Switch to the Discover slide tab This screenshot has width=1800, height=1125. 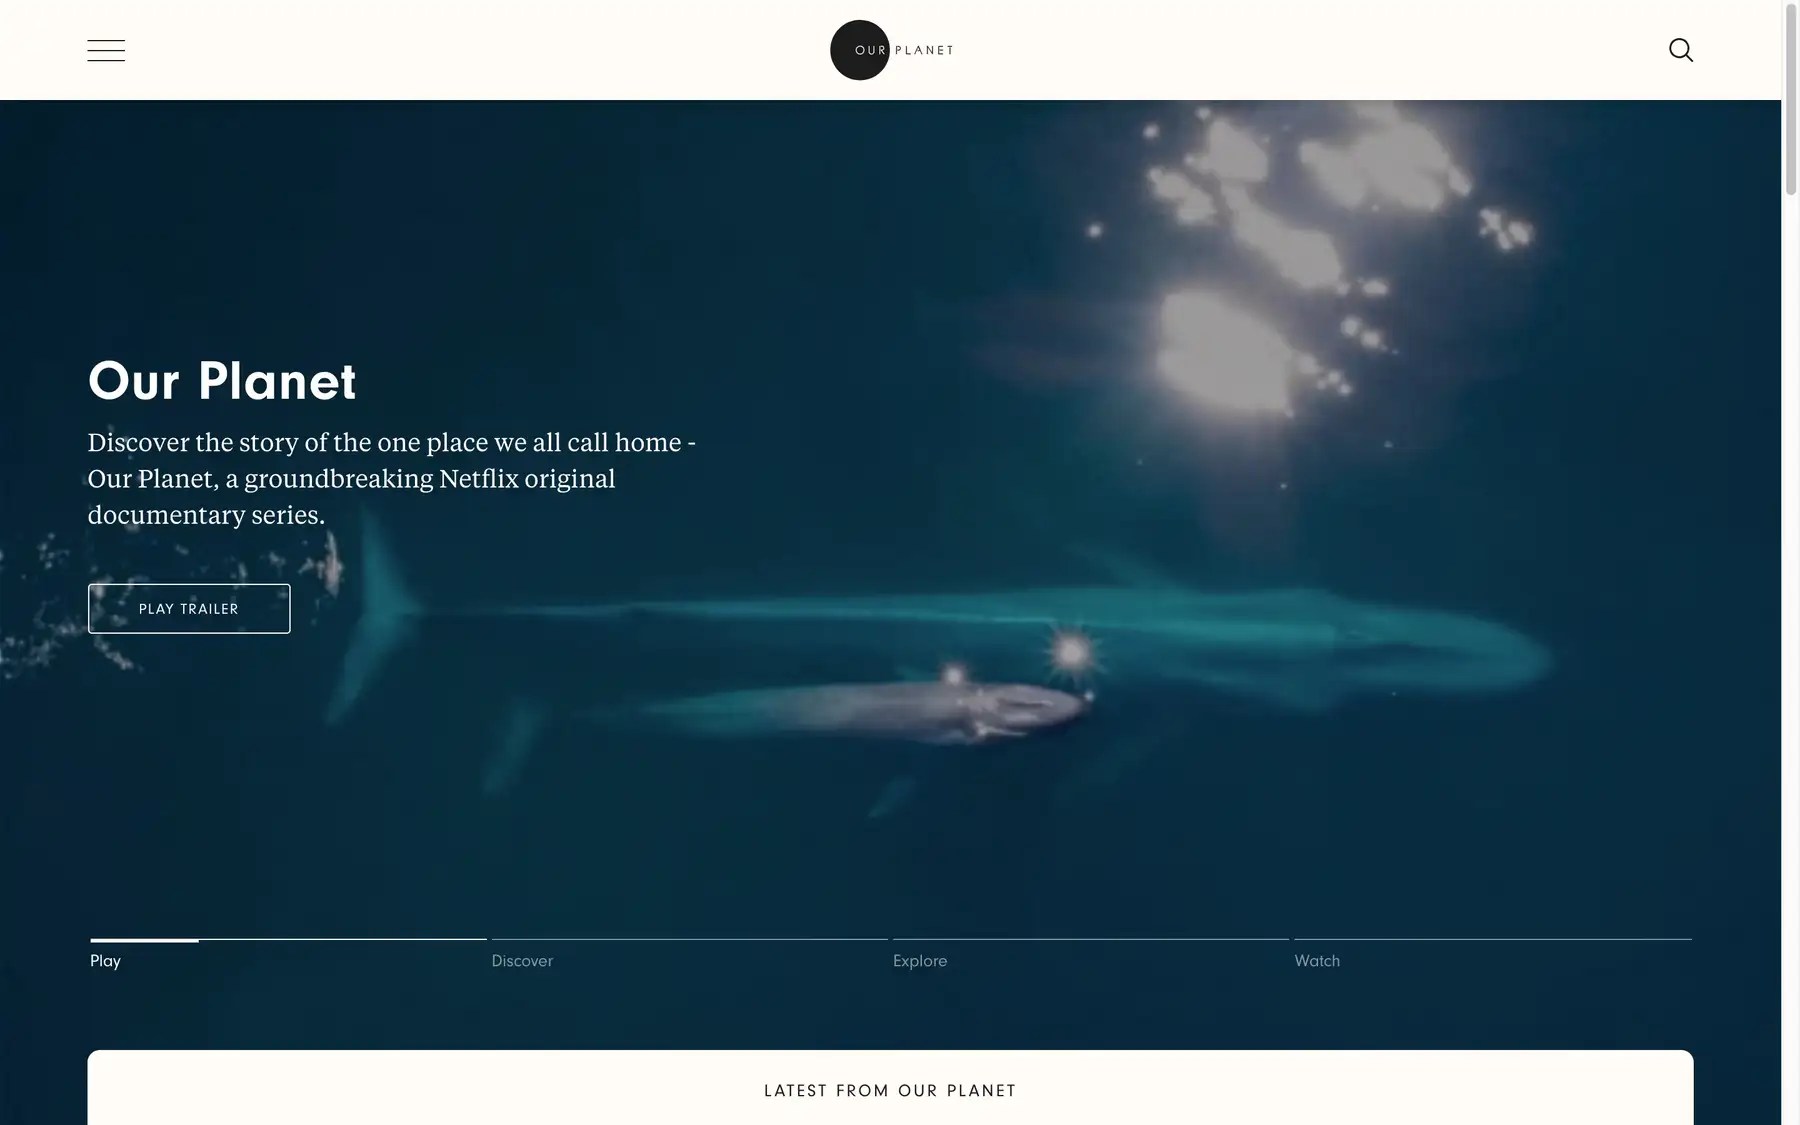[690, 956]
